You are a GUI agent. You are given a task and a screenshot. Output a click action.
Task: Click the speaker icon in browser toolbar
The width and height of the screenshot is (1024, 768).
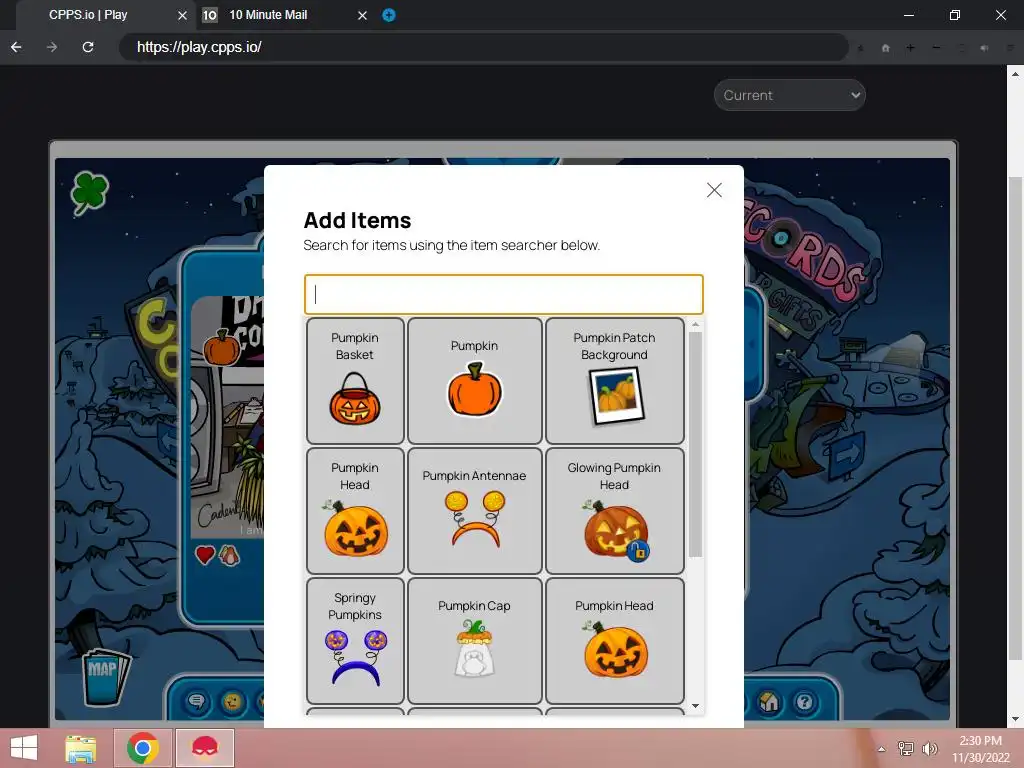click(x=984, y=48)
